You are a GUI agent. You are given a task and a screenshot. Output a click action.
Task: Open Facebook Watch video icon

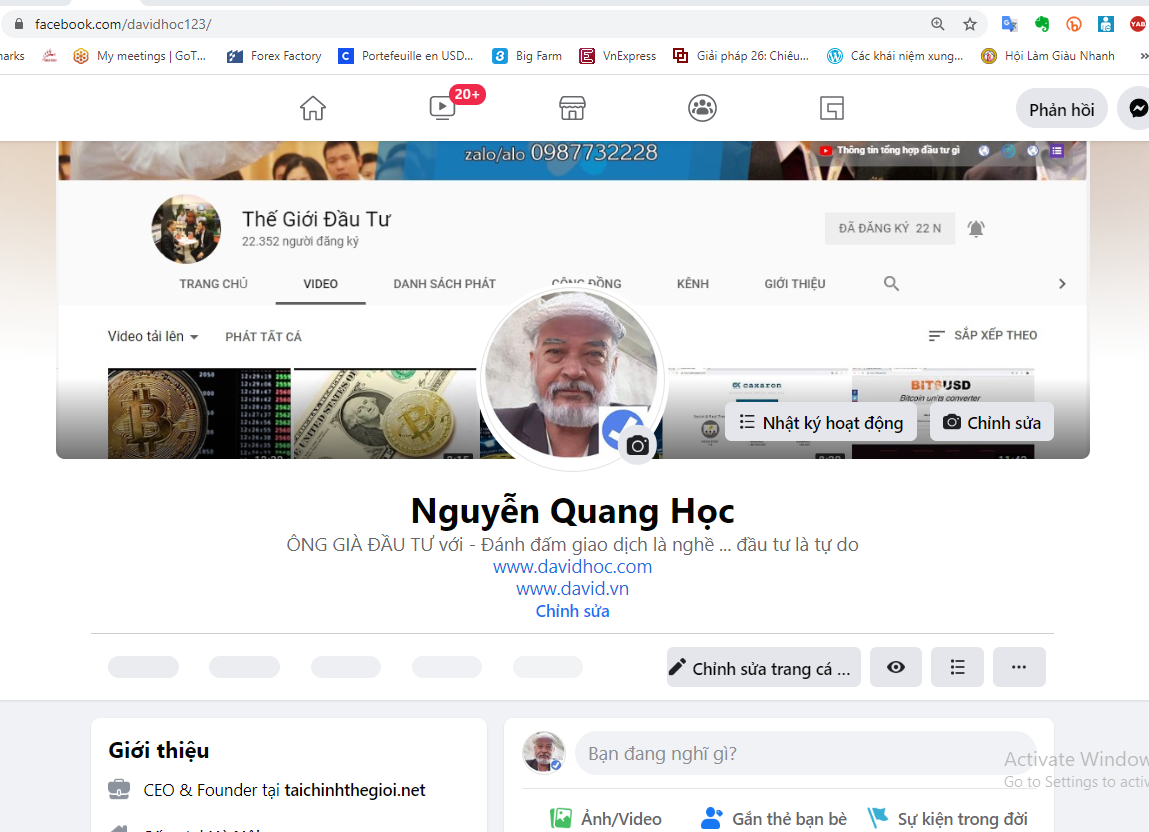443,108
